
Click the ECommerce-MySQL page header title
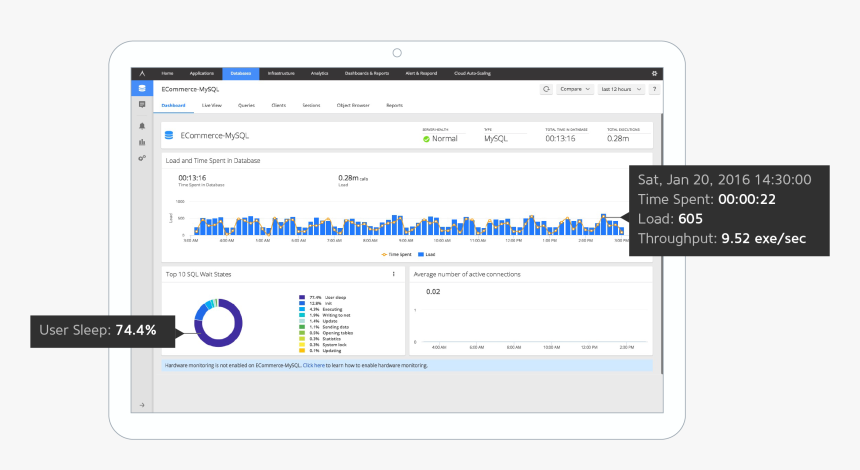click(190, 89)
